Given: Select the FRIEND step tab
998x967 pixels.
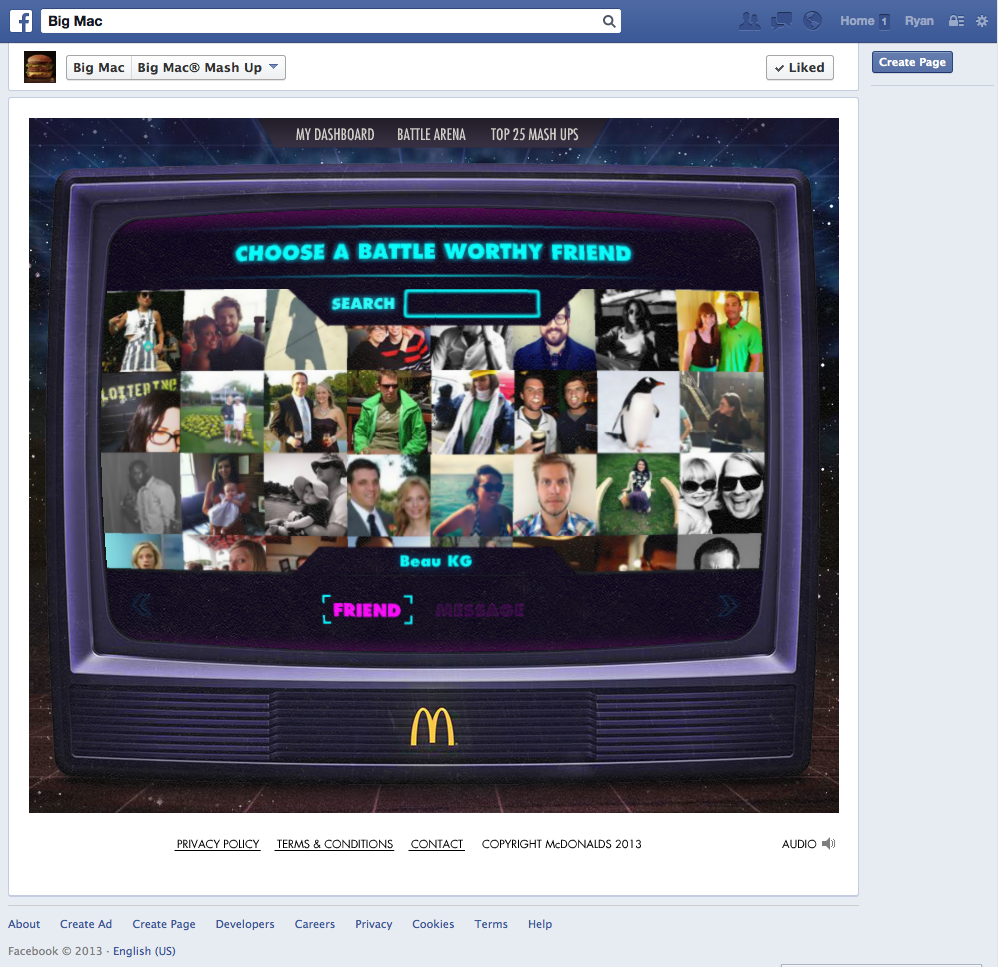Looking at the screenshot, I should 367,610.
